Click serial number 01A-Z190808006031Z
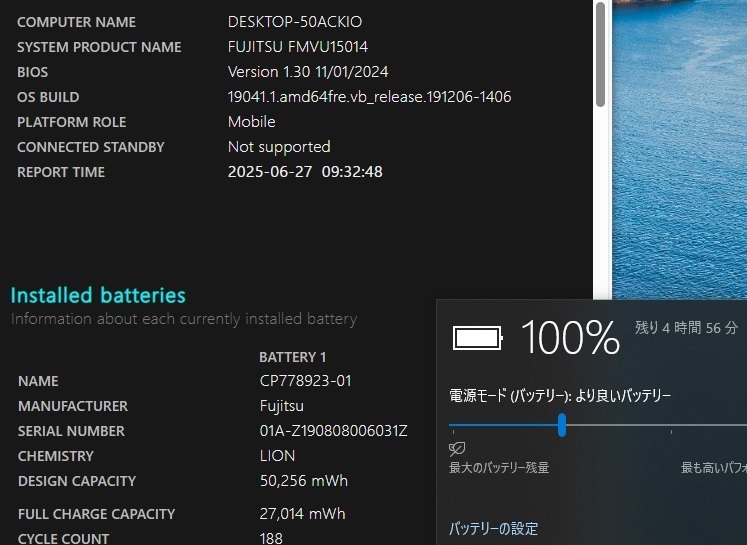The width and height of the screenshot is (747, 545). pos(333,431)
